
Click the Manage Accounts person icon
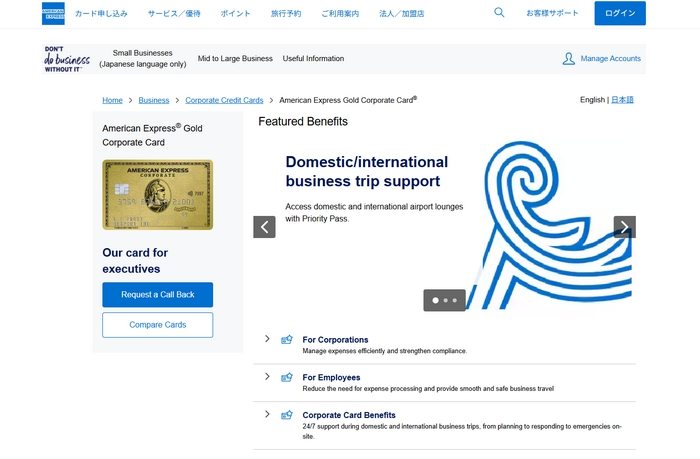pyautogui.click(x=568, y=59)
